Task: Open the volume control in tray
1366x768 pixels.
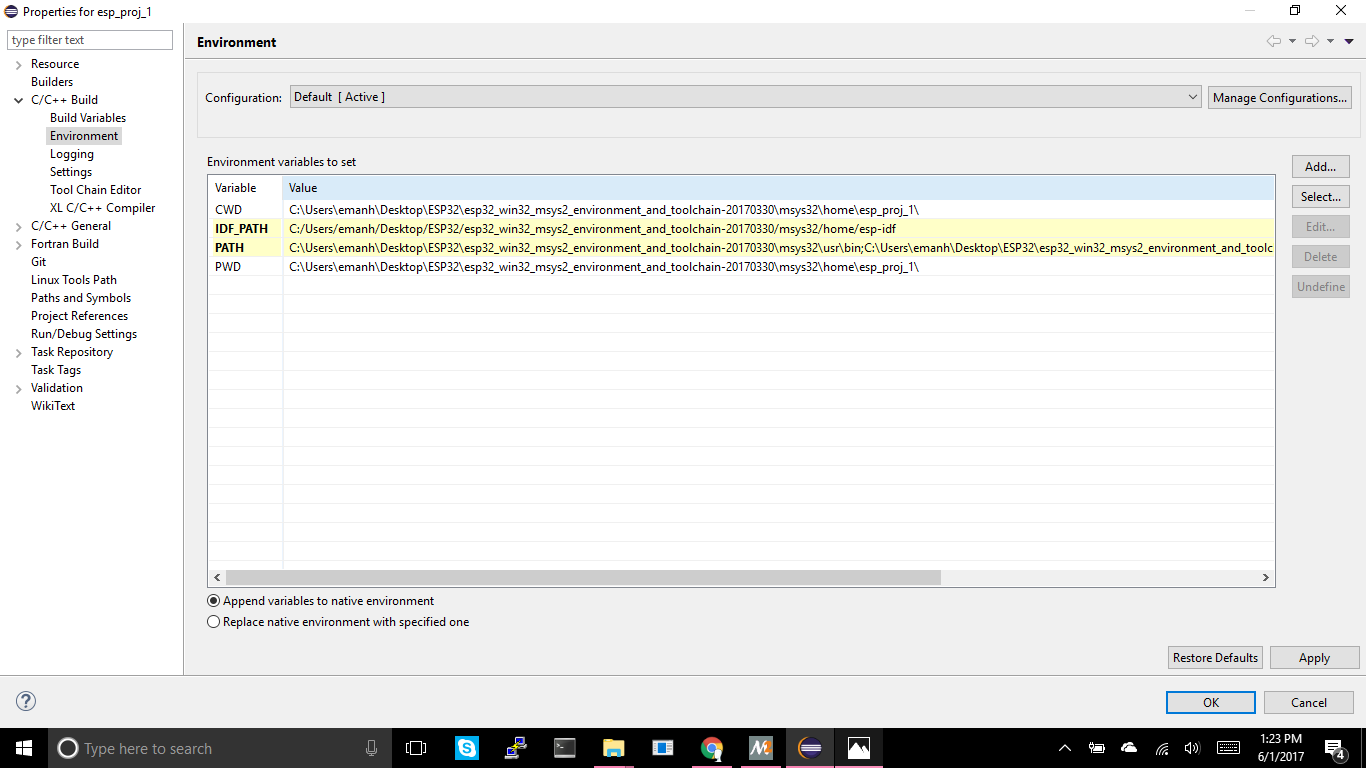Action: tap(1192, 748)
